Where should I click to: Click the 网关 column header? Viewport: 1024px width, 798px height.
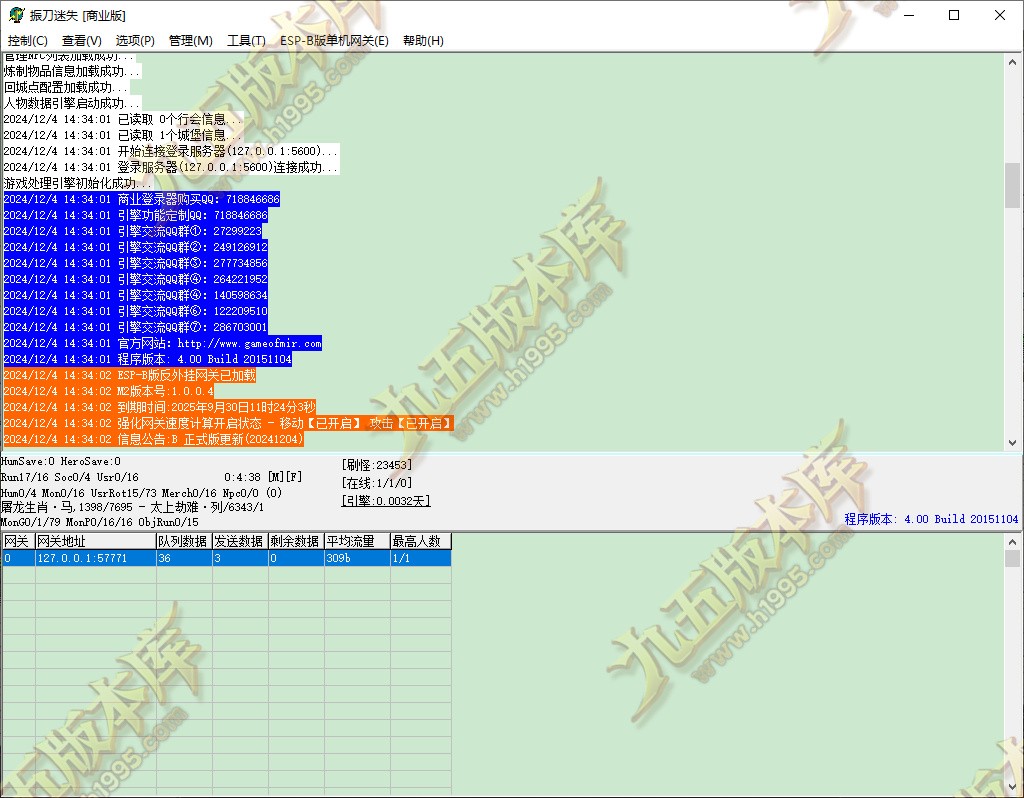18,541
